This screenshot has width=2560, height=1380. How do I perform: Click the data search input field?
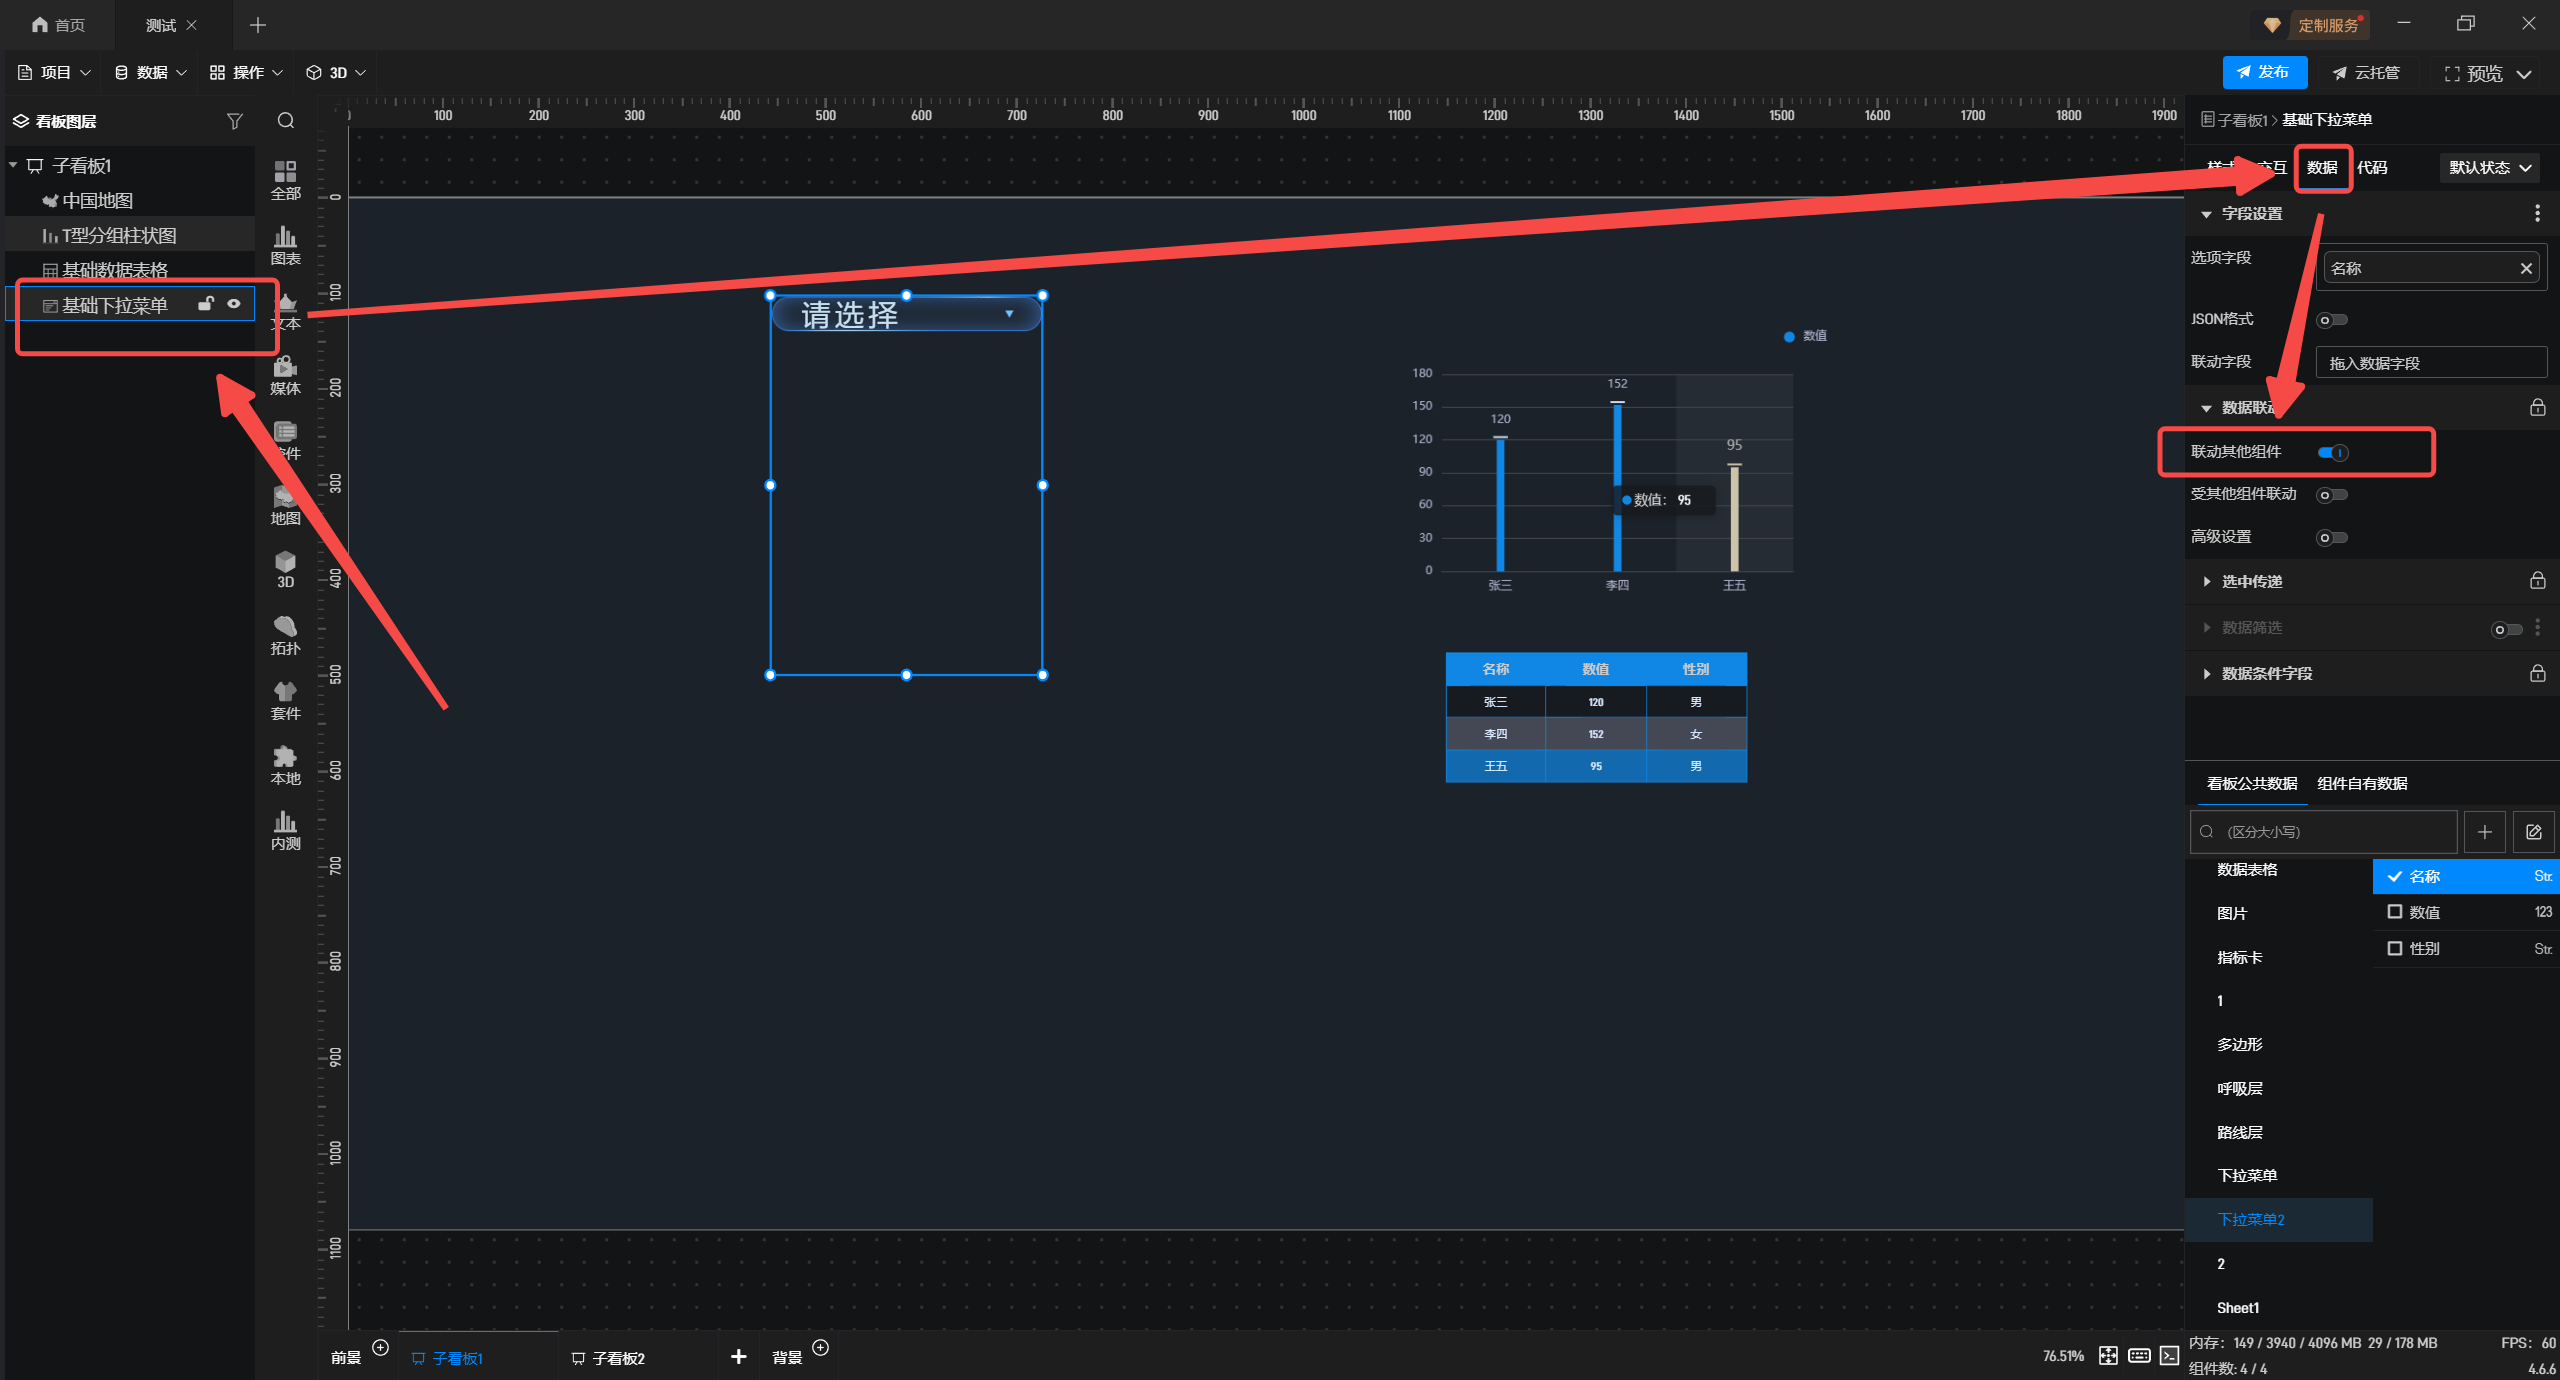(x=2330, y=832)
